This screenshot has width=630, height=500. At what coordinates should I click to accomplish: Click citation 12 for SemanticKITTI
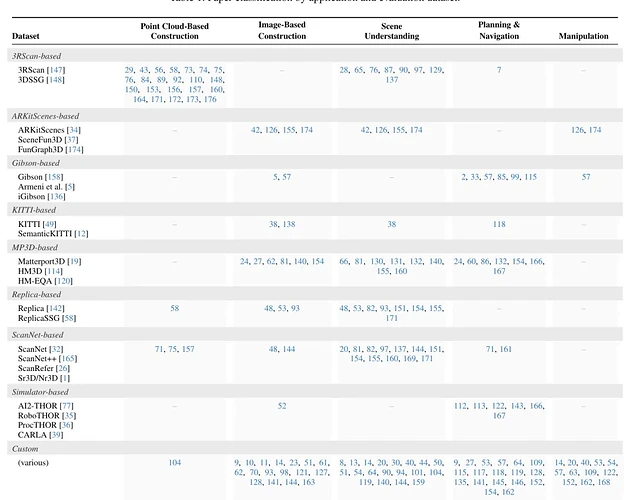point(81,234)
